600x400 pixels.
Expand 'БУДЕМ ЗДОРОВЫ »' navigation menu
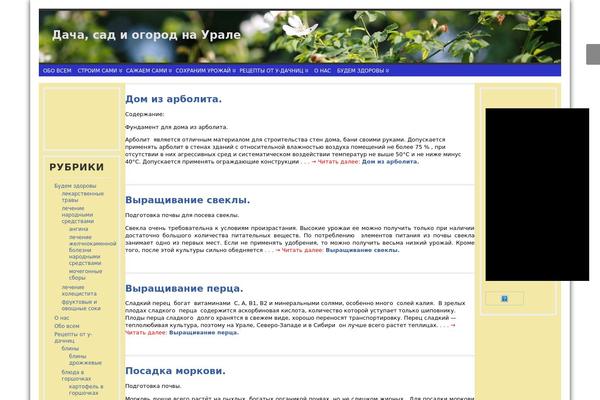click(x=363, y=70)
